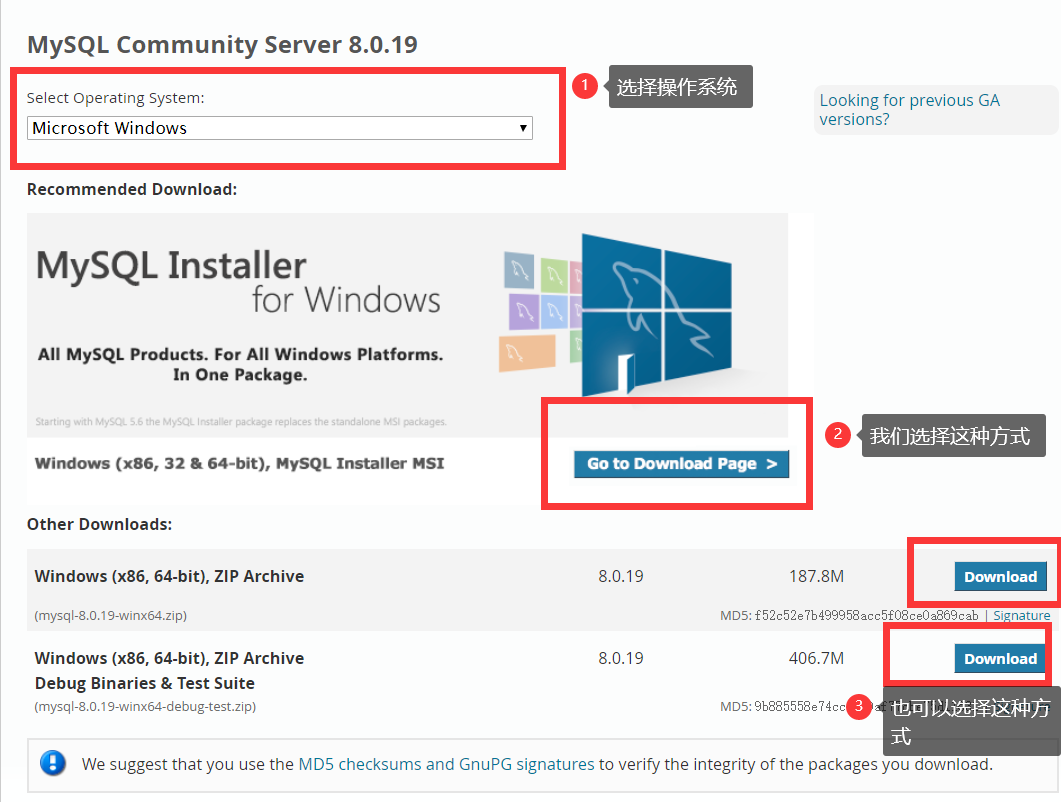Open the 'Looking for previous GA versions?' link
The height and width of the screenshot is (802, 1061).
(x=909, y=110)
